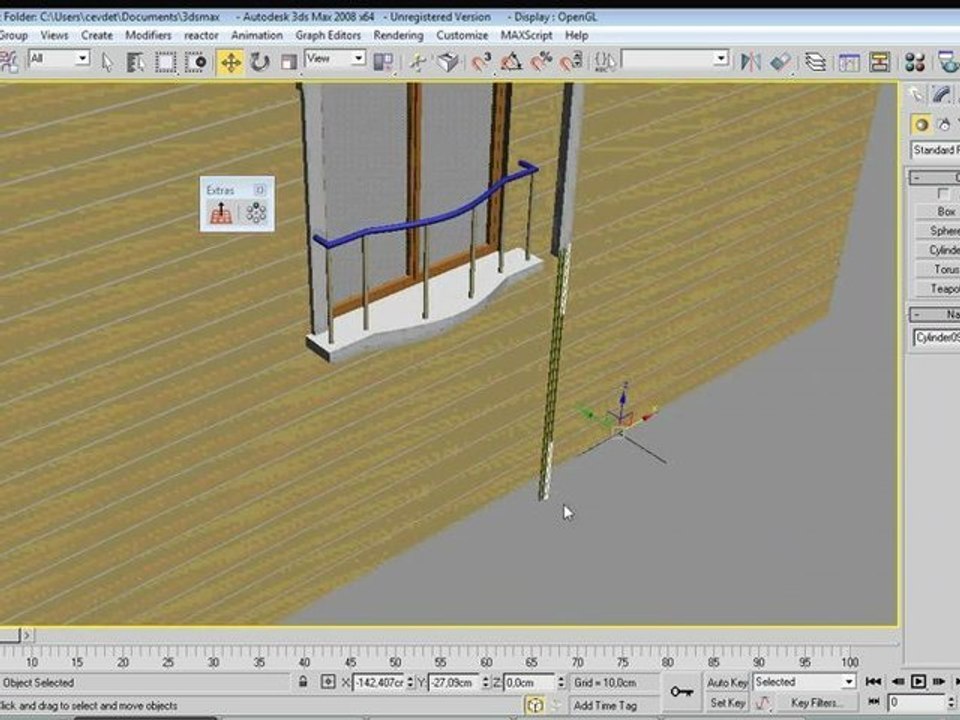Toggle the Selection Lock padlock
960x720 pixels.
coord(303,681)
